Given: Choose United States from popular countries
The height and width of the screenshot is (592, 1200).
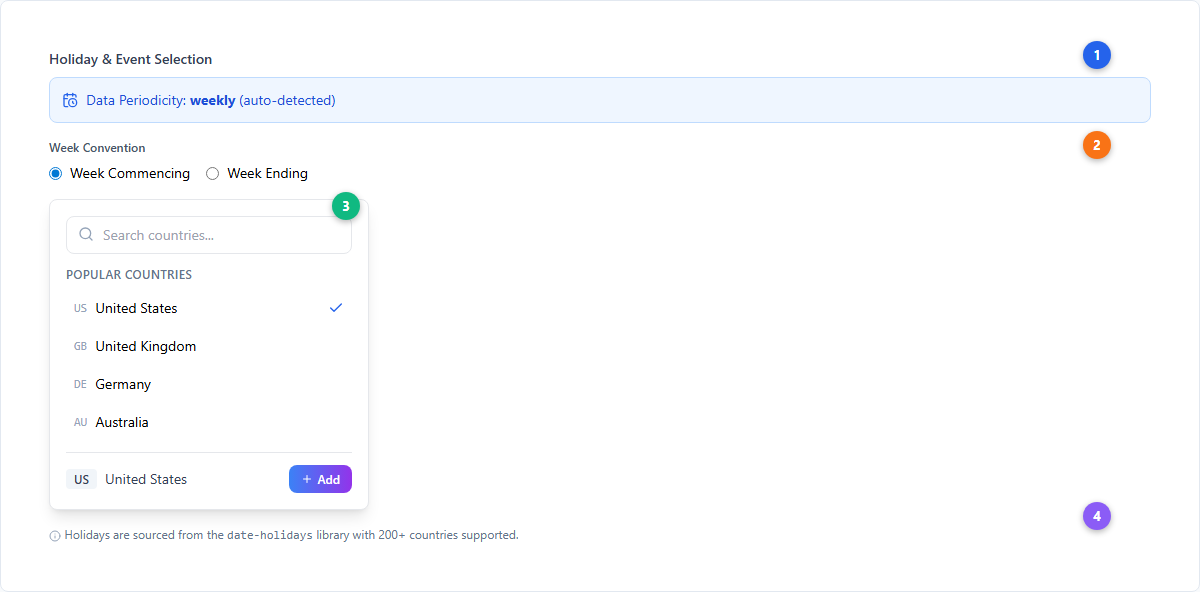Looking at the screenshot, I should click(x=209, y=308).
